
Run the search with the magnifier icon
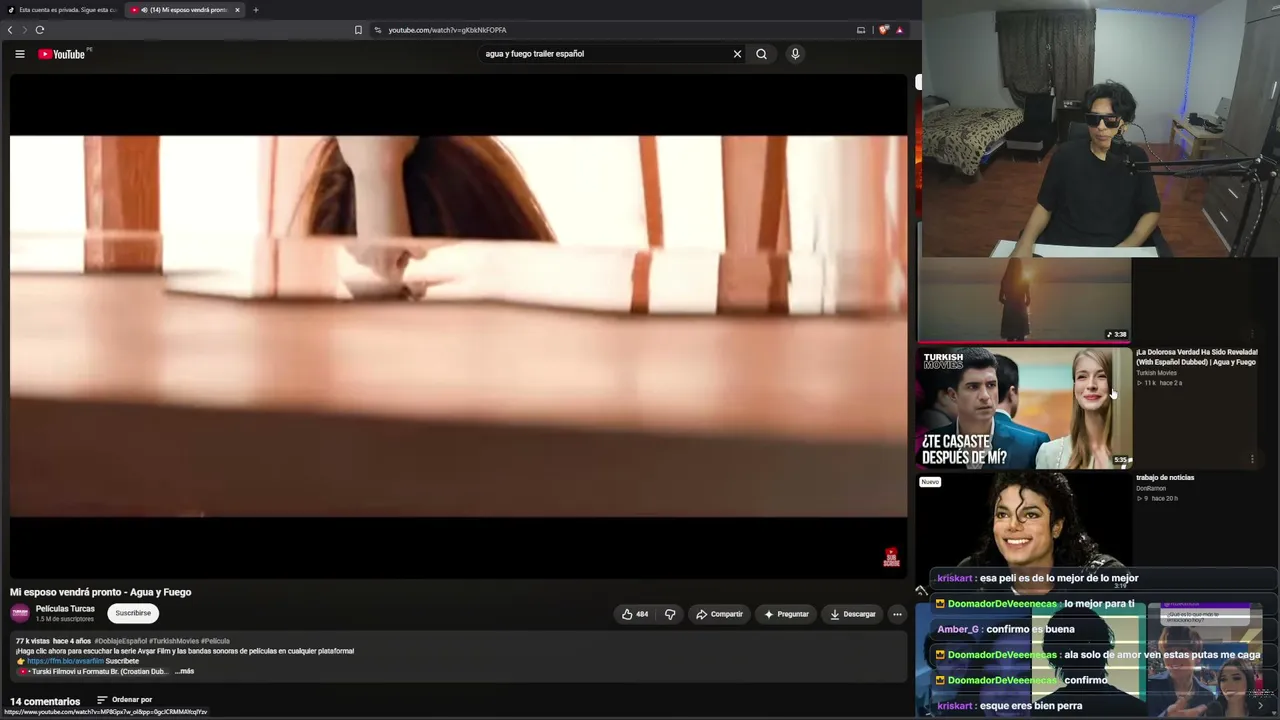click(x=761, y=54)
